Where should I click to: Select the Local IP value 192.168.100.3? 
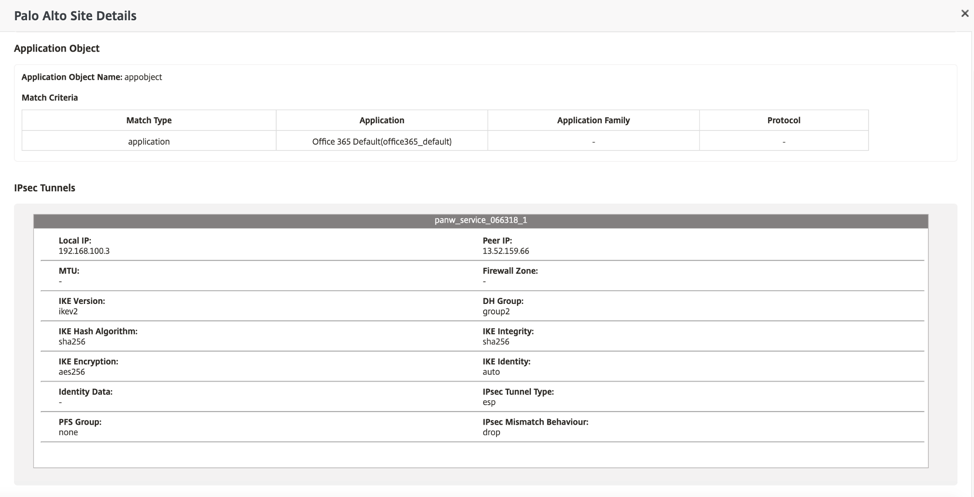[84, 251]
